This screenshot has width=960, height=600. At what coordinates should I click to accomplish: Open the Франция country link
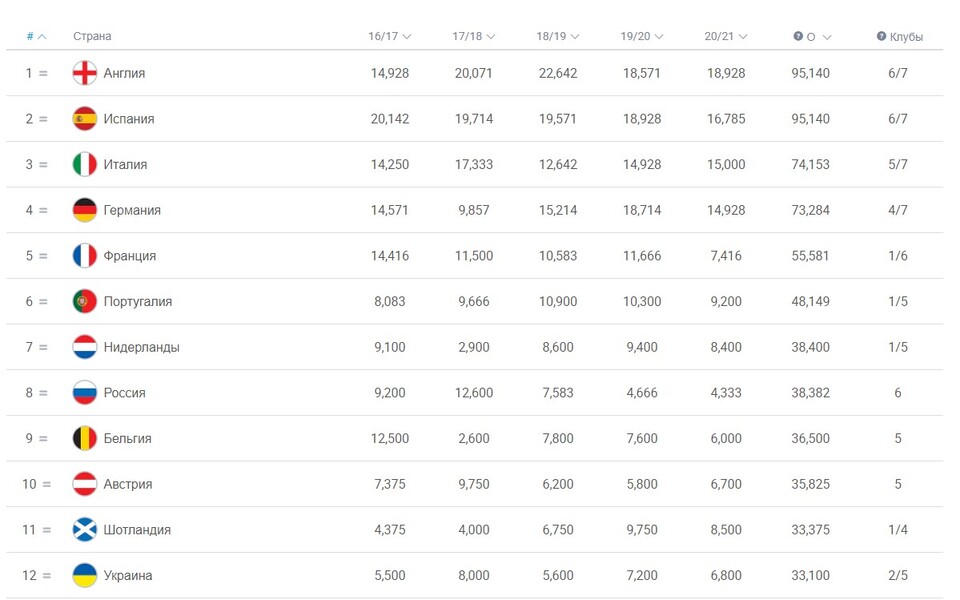[x=130, y=256]
